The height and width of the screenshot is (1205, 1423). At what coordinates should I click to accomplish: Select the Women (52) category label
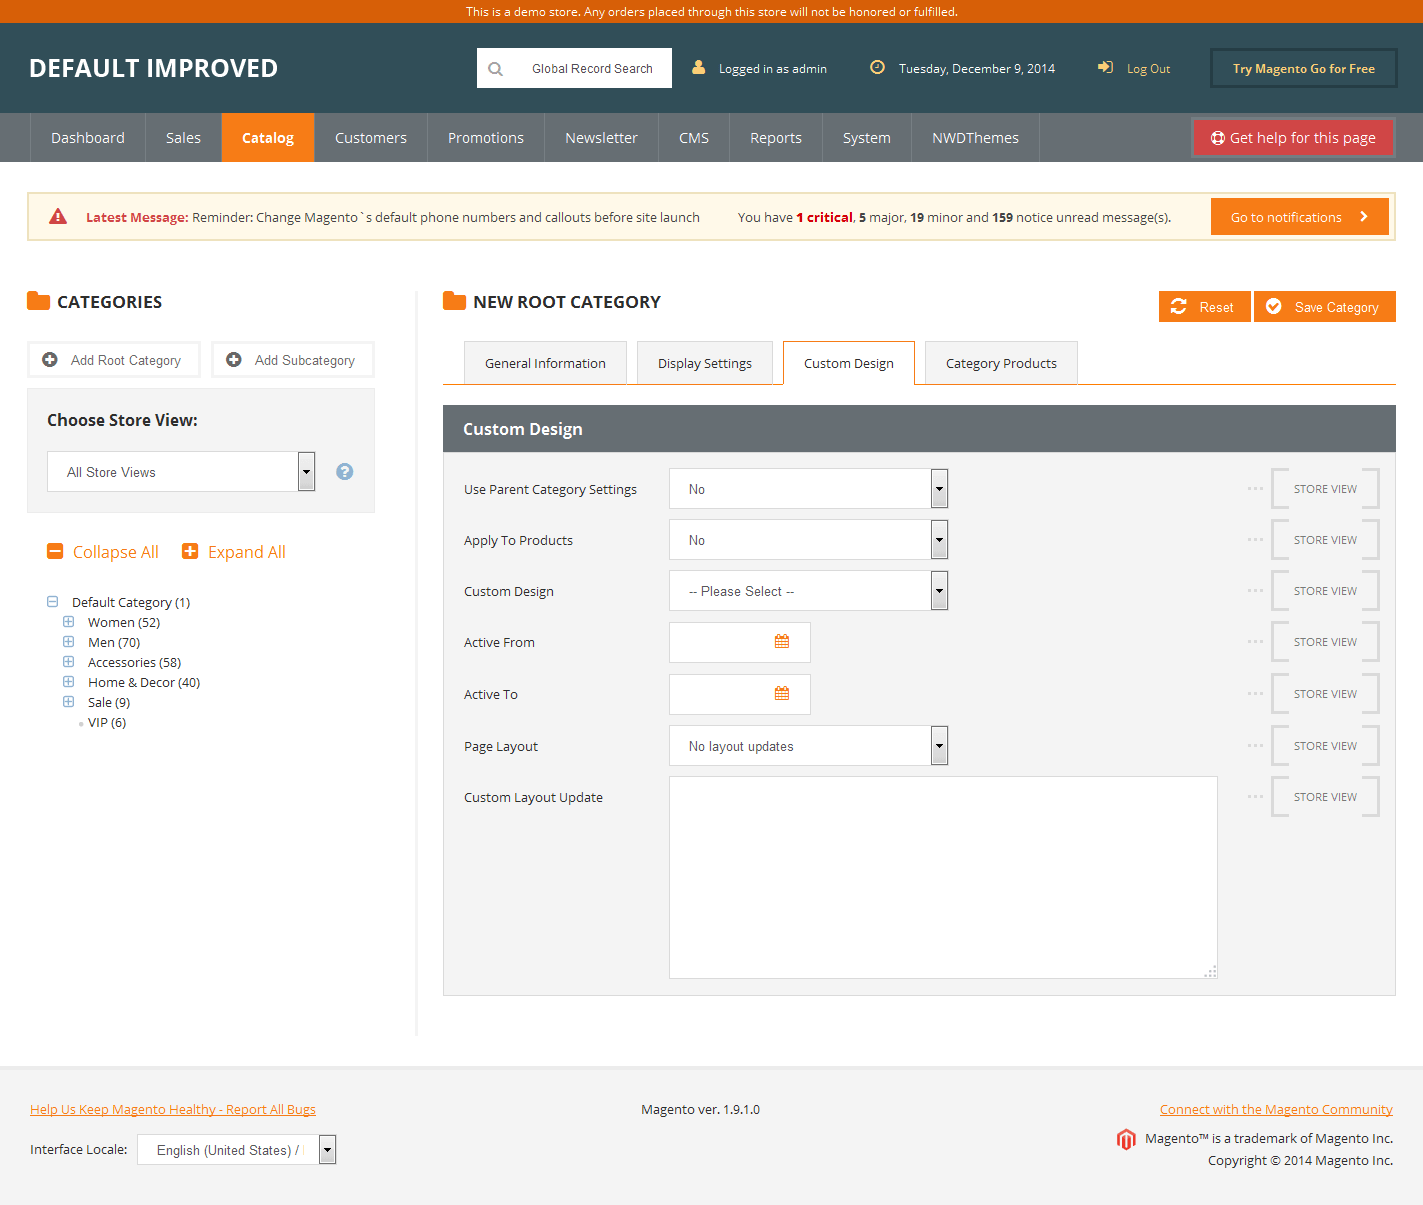(x=124, y=622)
